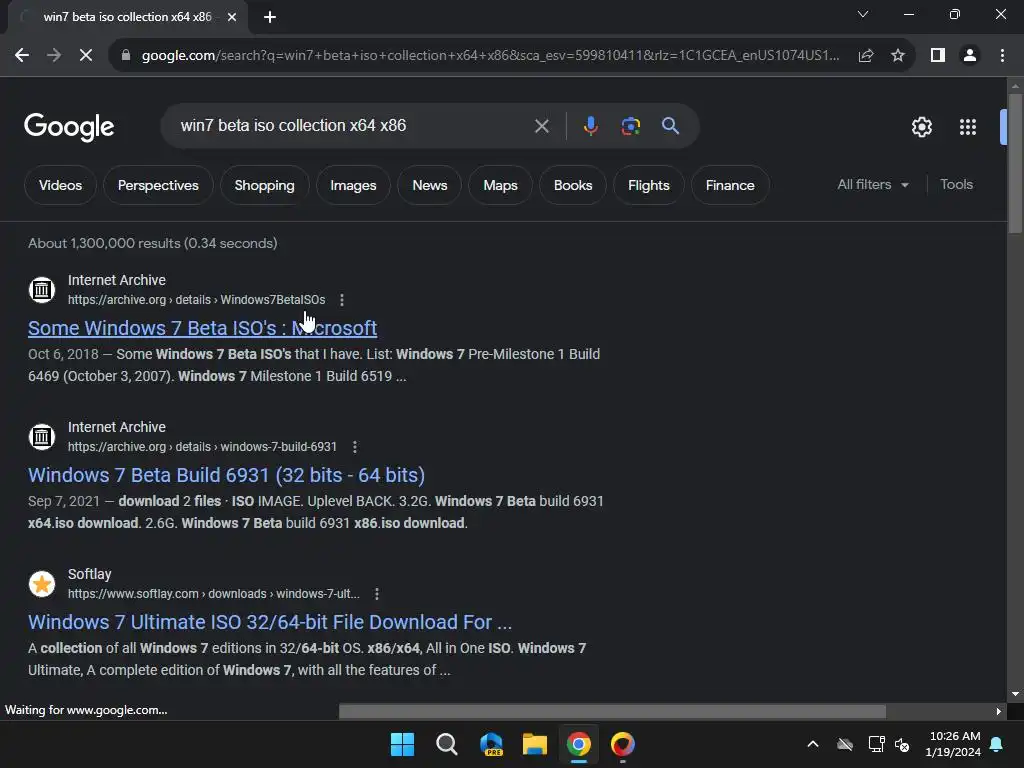The height and width of the screenshot is (768, 1024).
Task: Search by voice microphone icon
Action: tap(590, 125)
